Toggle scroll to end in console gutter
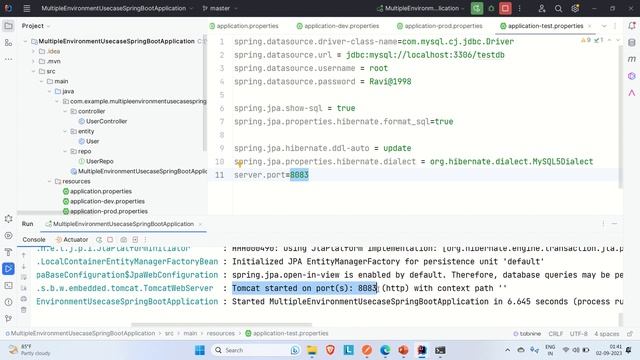This screenshot has width=640, height=360. coord(24,288)
